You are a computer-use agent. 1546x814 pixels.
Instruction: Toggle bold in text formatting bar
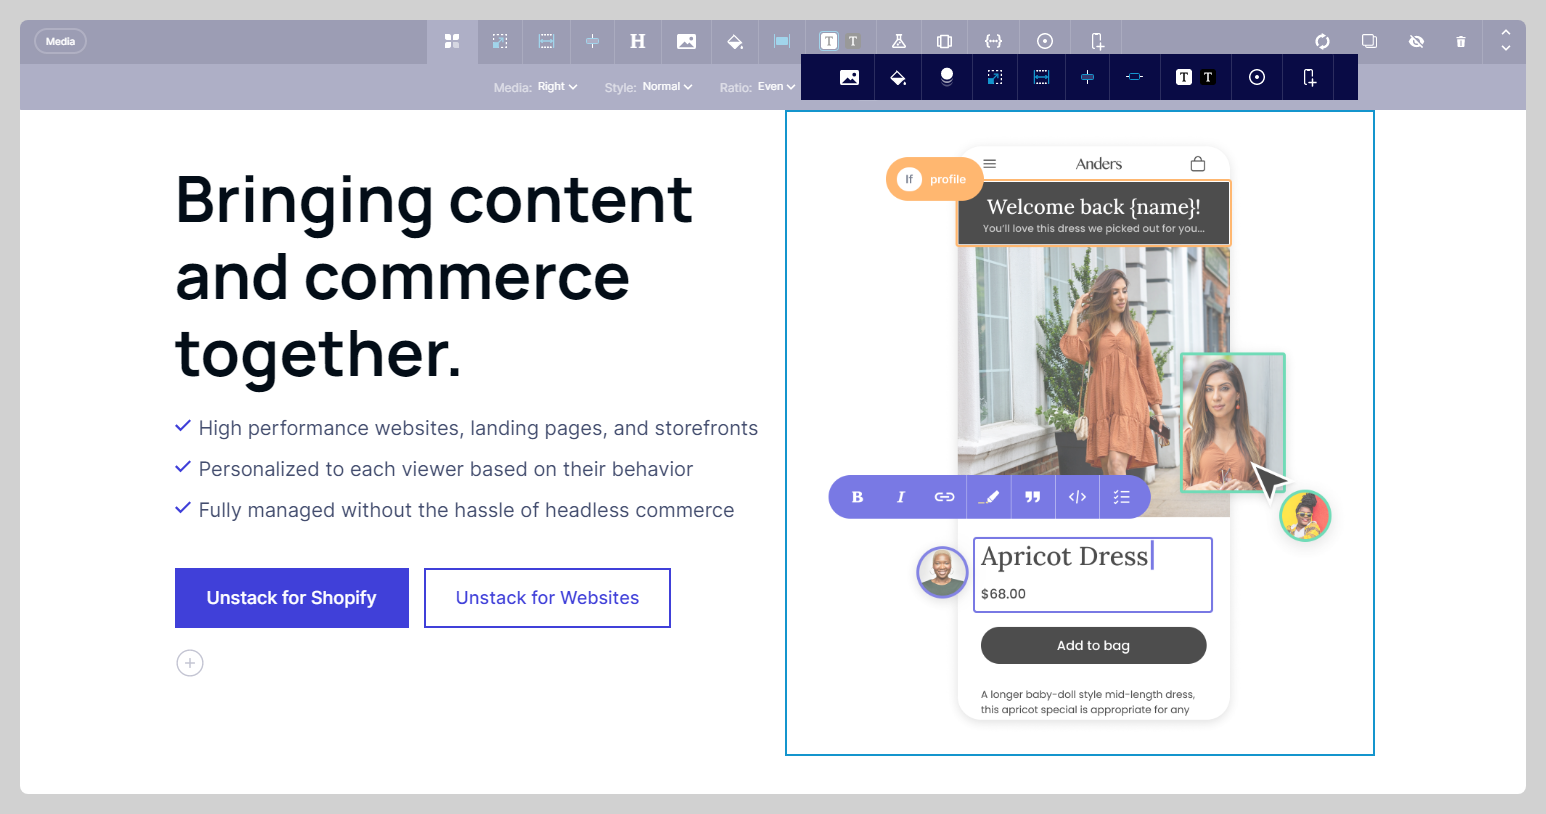coord(857,497)
